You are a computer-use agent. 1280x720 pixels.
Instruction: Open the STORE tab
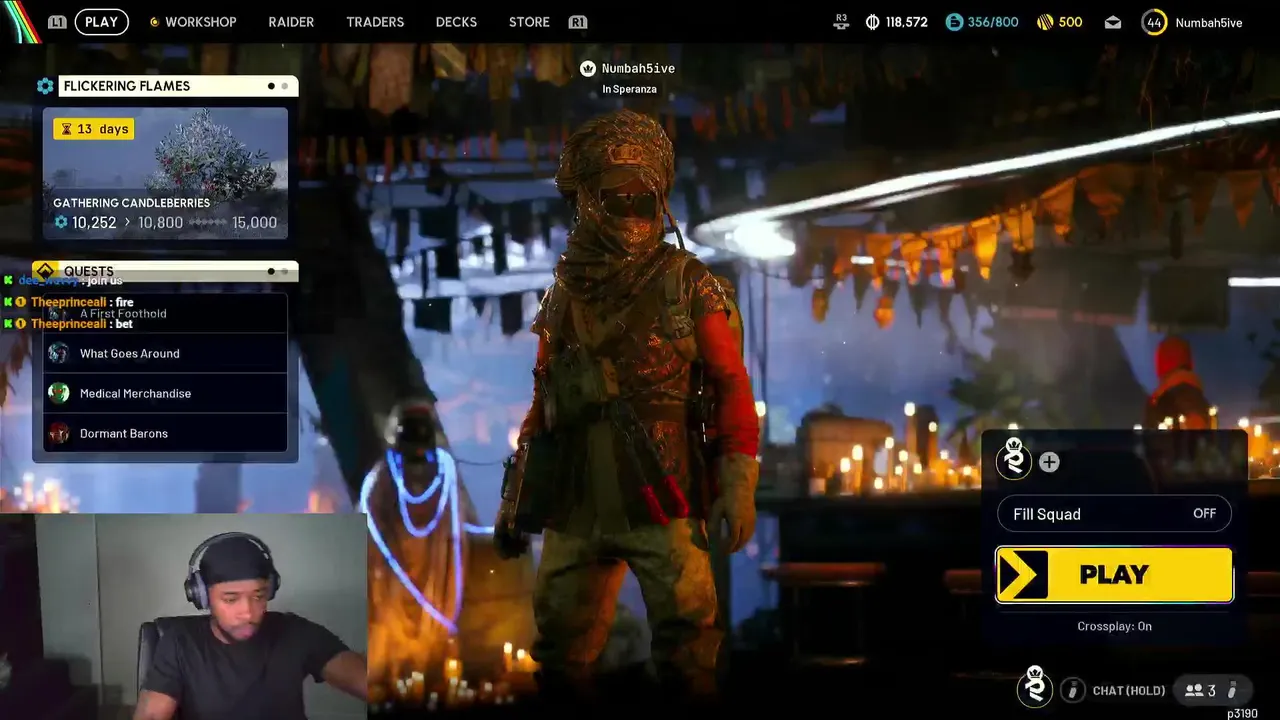[529, 22]
